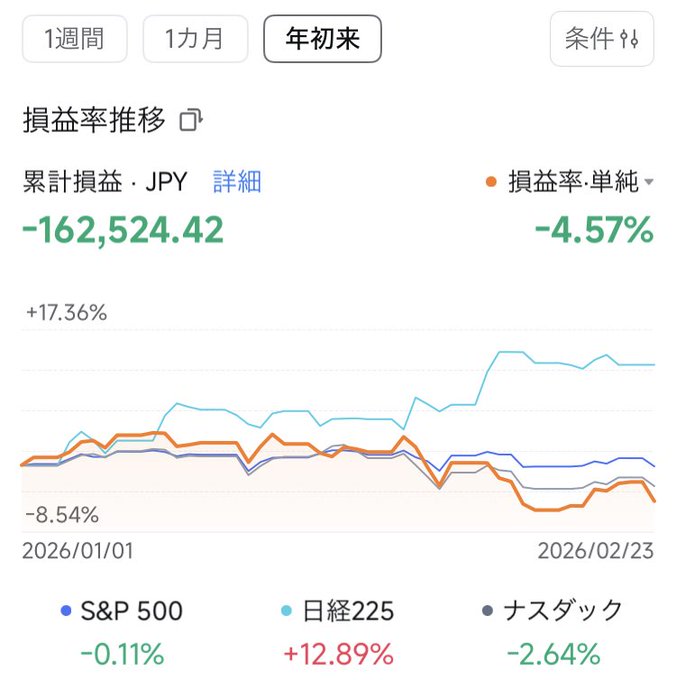Click the 2026/01/01 start date label
This screenshot has height=680, width=676.
click(x=77, y=551)
